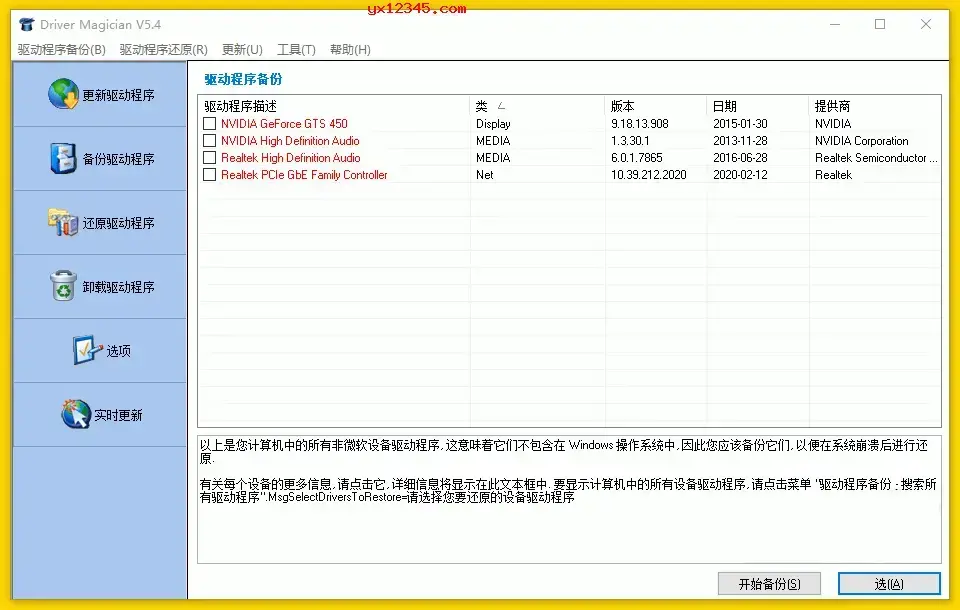Click the checklist icon for 选项
960x610 pixels.
pyautogui.click(x=87, y=350)
